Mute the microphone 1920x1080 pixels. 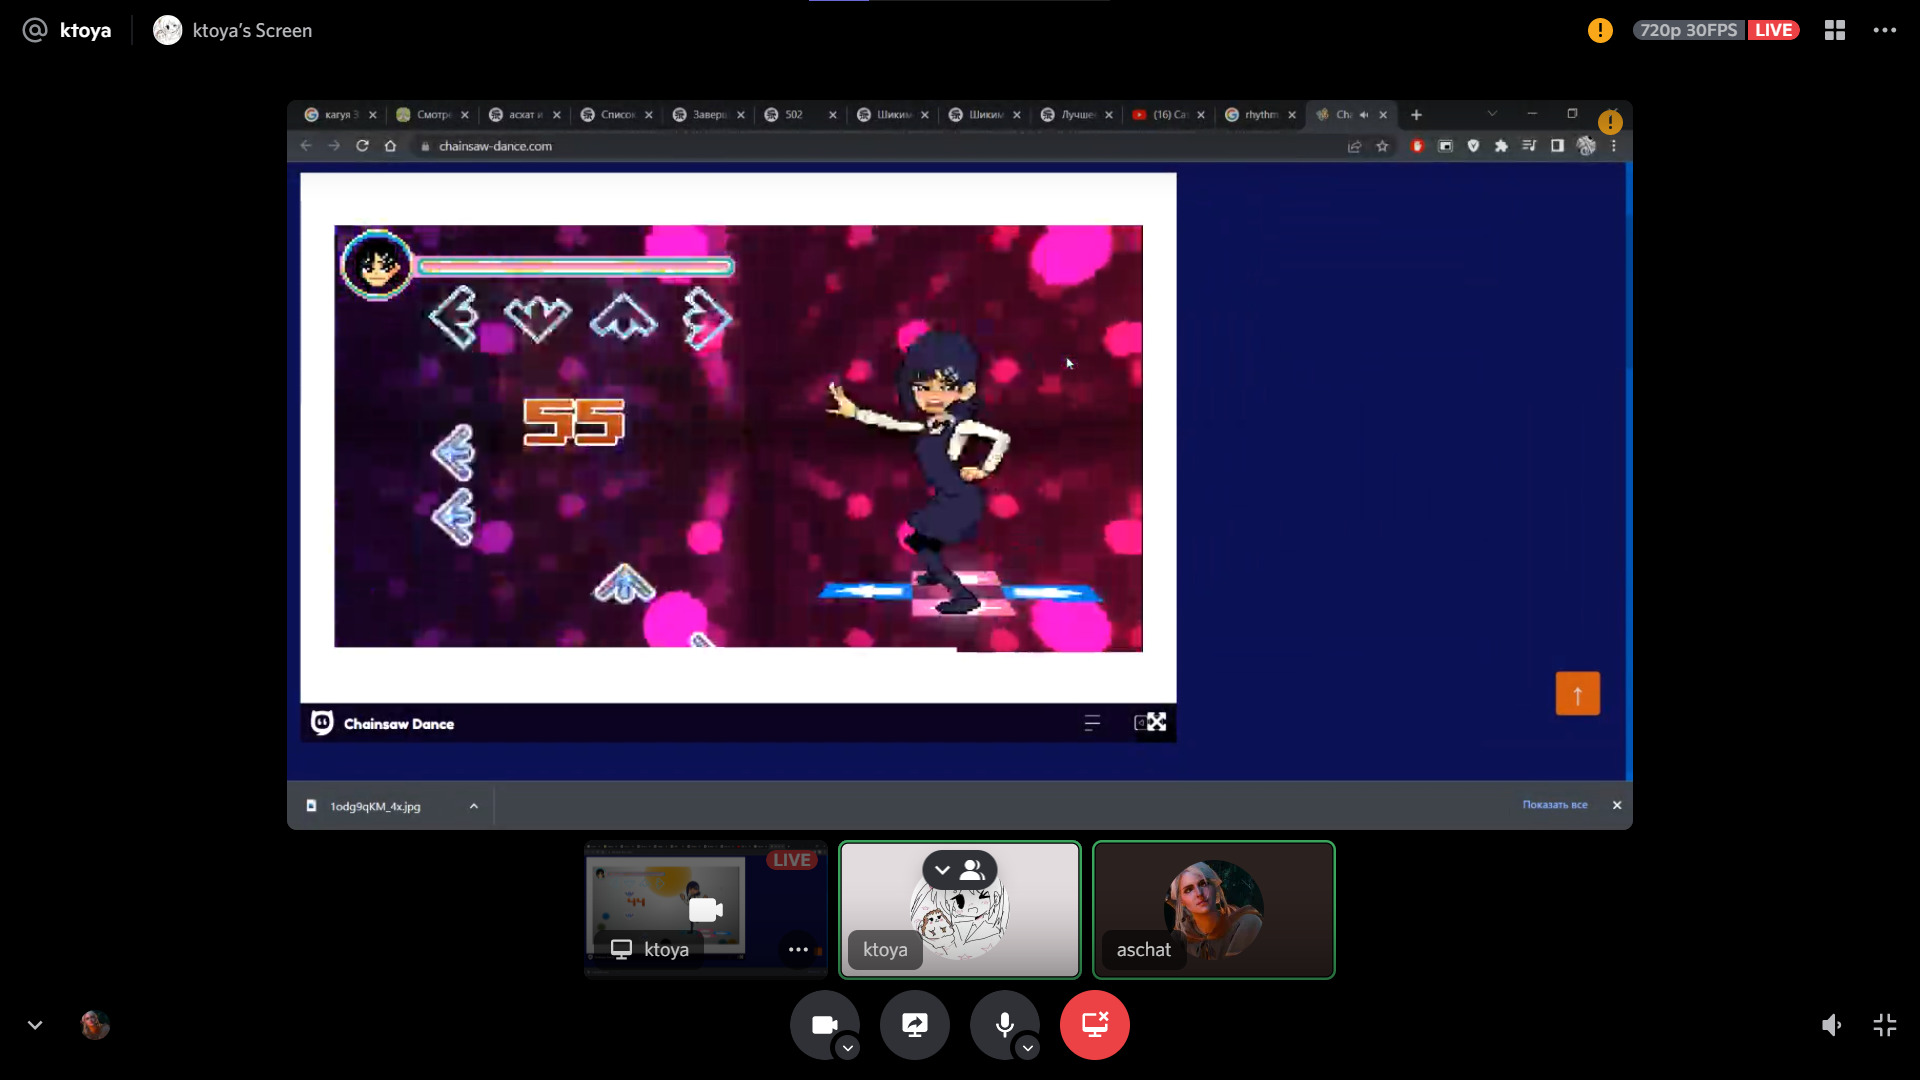(1004, 1025)
